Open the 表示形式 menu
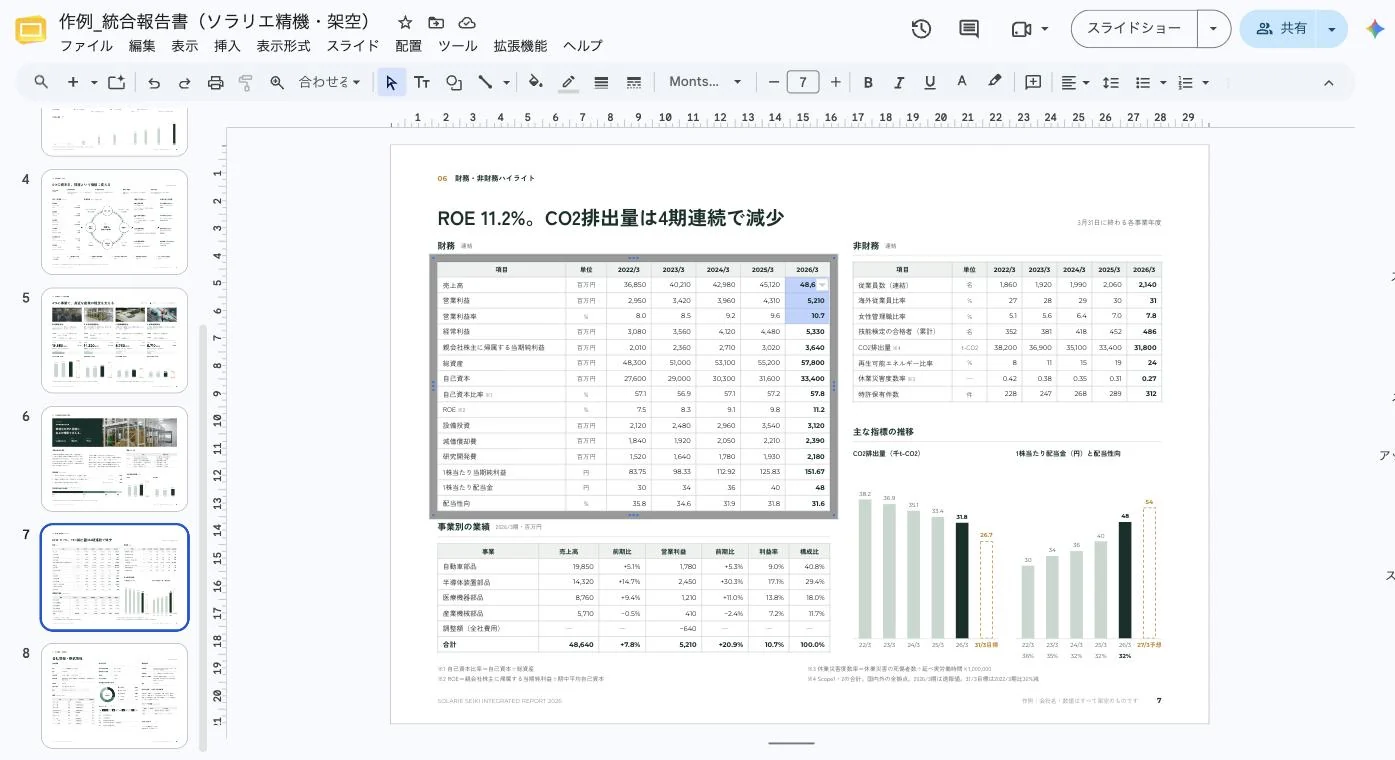 coord(283,46)
